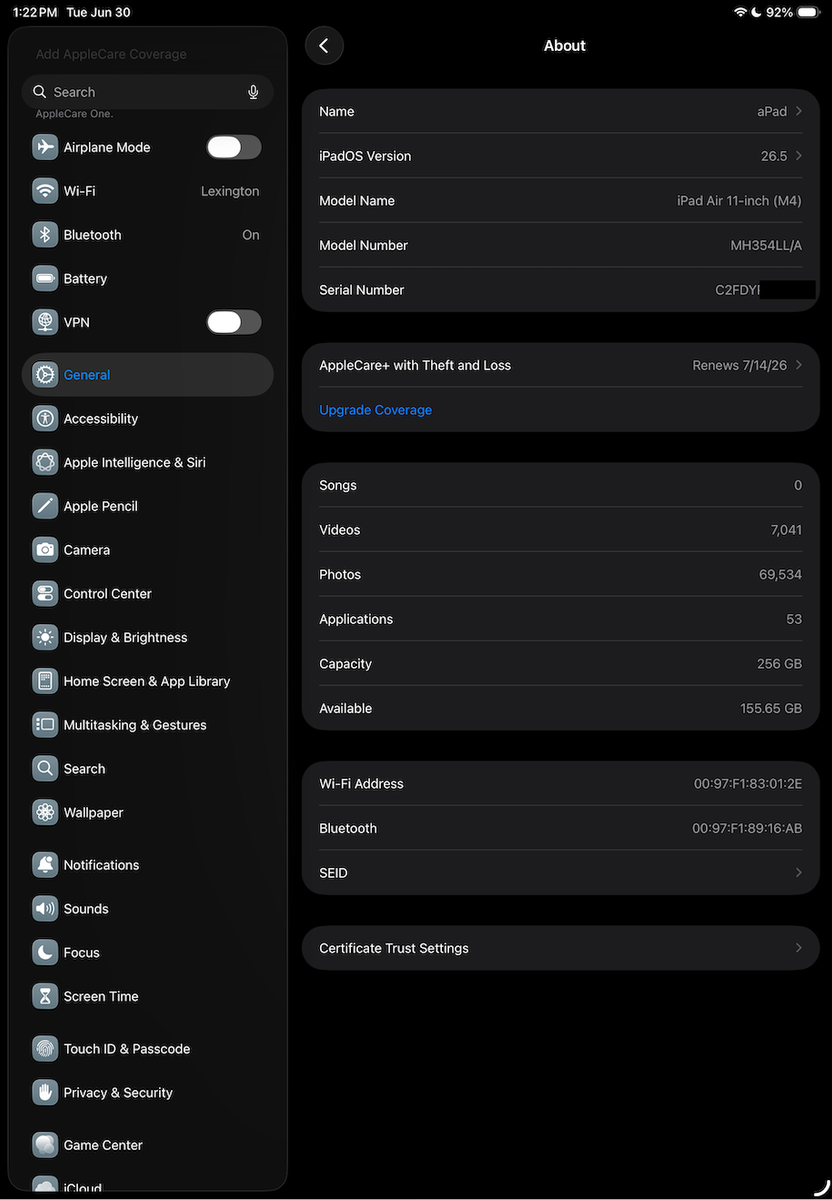Select Wallpaper from settings list
Viewport: 832px width, 1200px height.
tap(147, 813)
